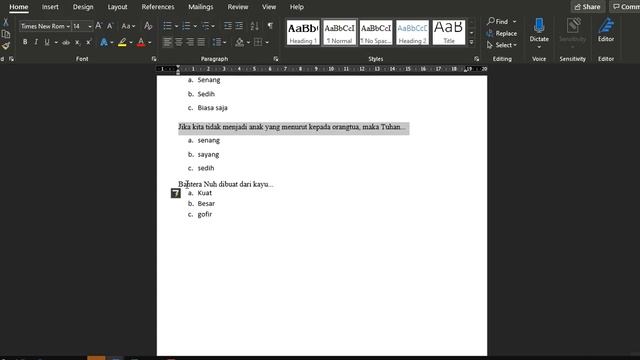Apply yellow text highlight color

coord(122,42)
